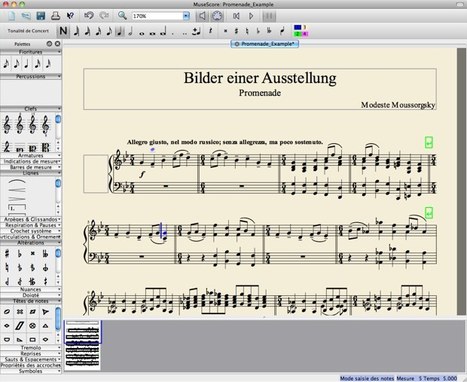Rewind playback to start

point(236,16)
